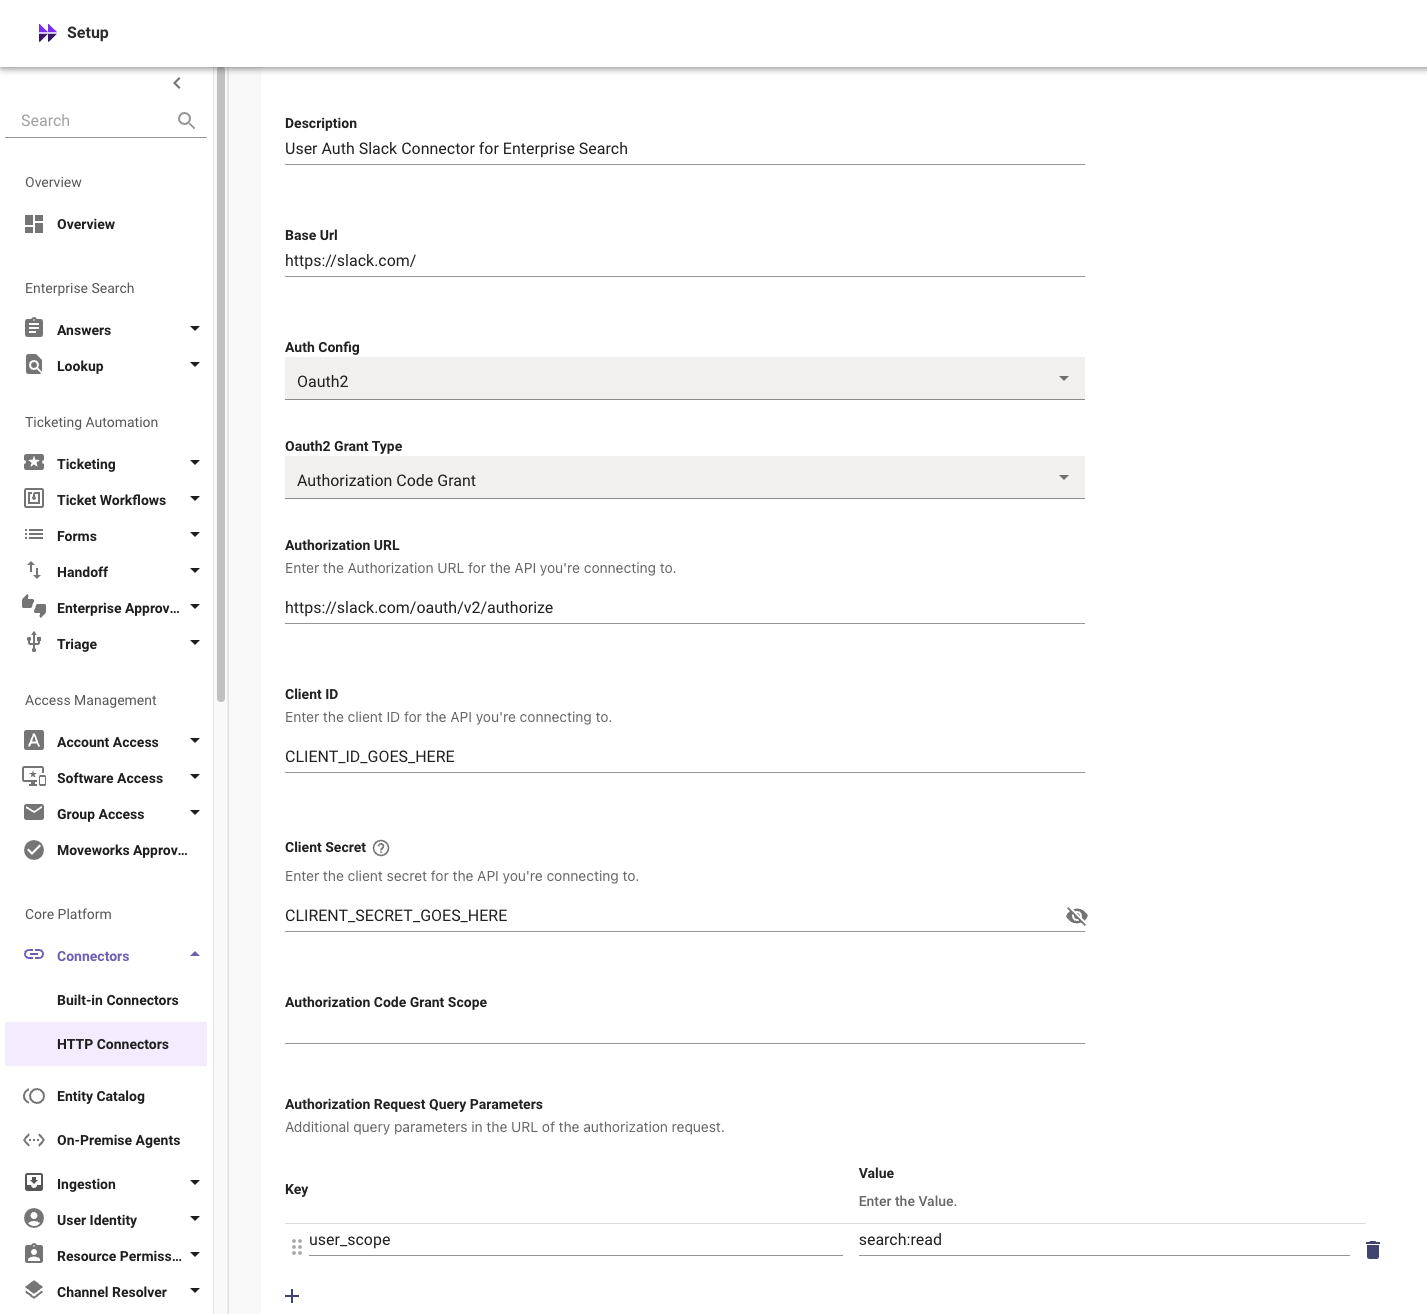Click the Client ID input field
The image size is (1427, 1314).
tap(685, 756)
